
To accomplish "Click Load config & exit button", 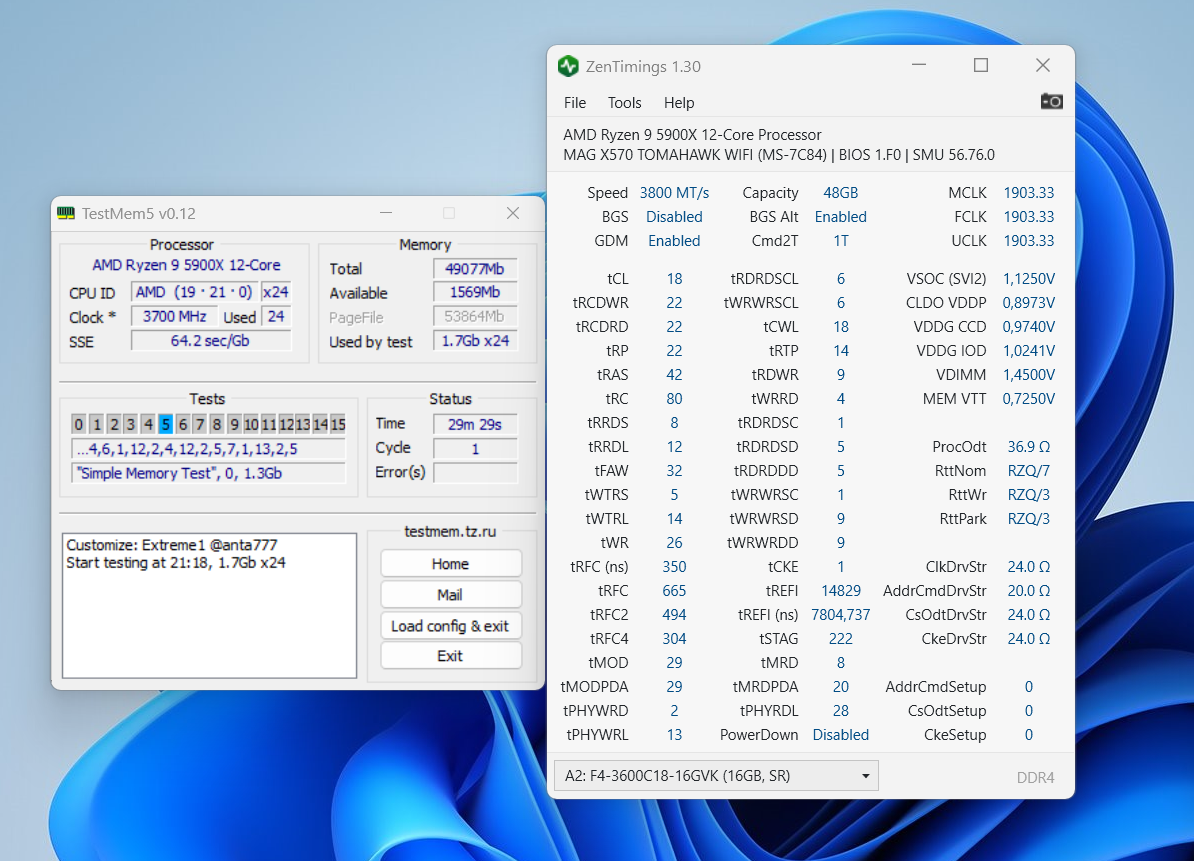I will 451,626.
